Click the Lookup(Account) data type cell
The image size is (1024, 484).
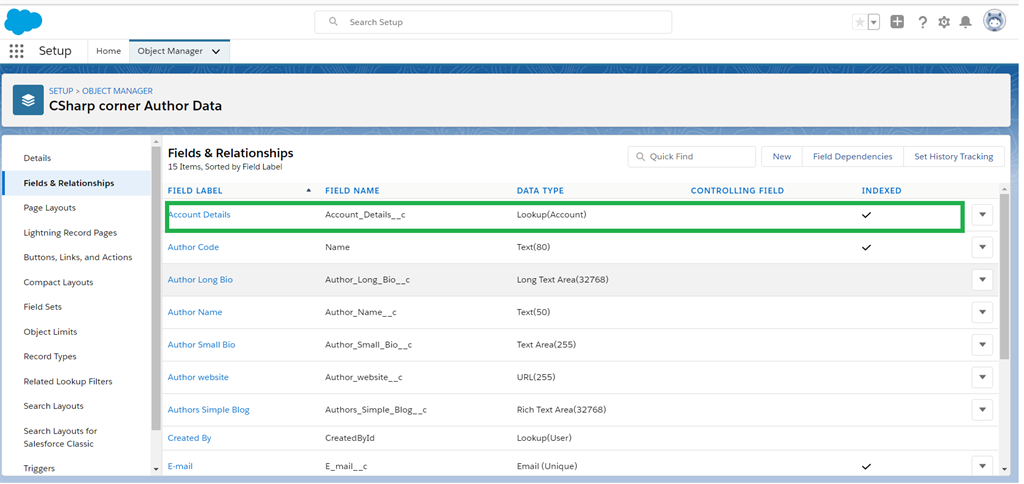[x=551, y=214]
